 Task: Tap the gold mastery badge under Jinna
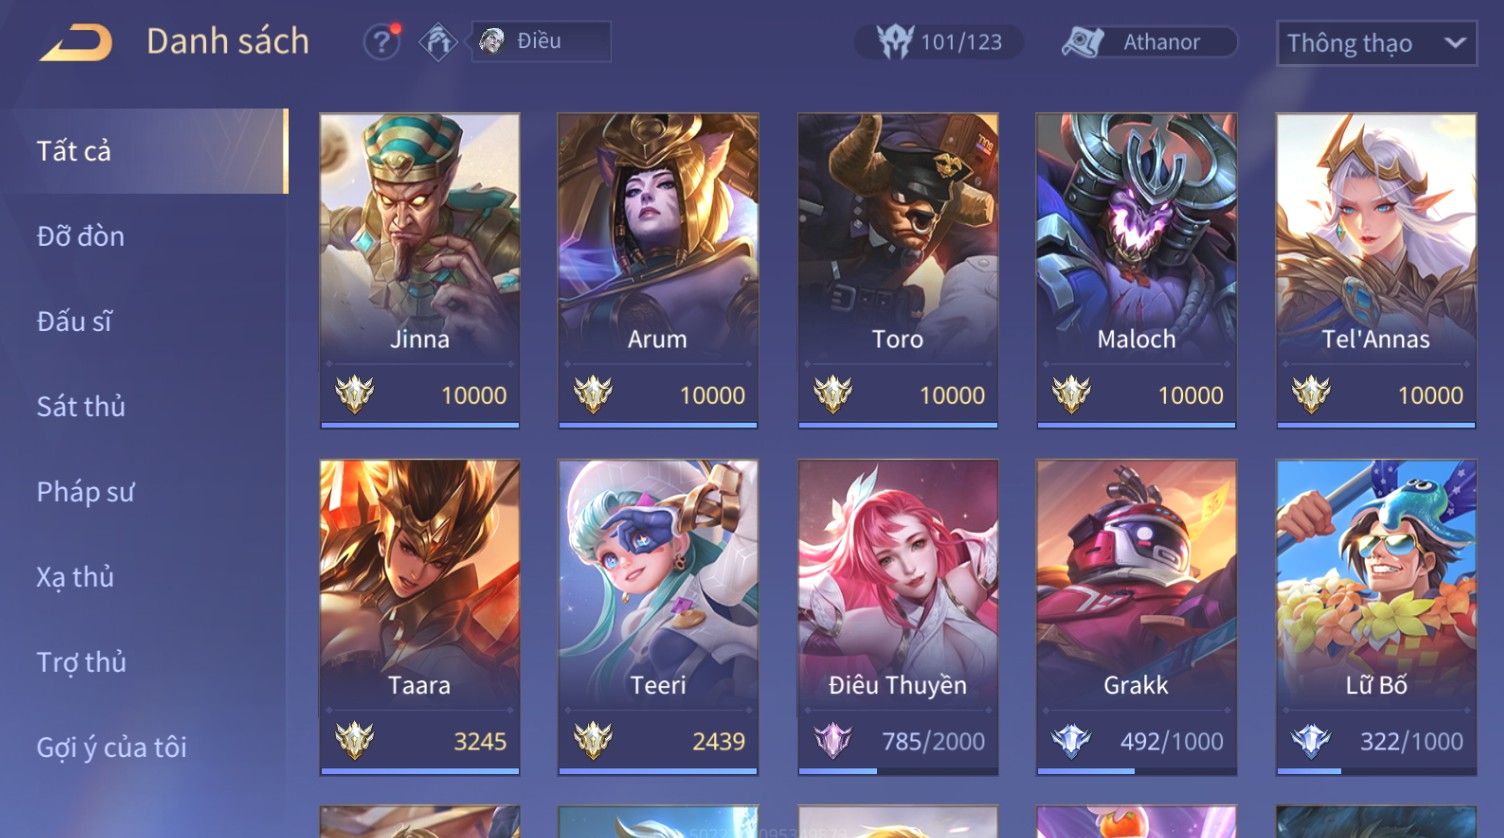355,395
